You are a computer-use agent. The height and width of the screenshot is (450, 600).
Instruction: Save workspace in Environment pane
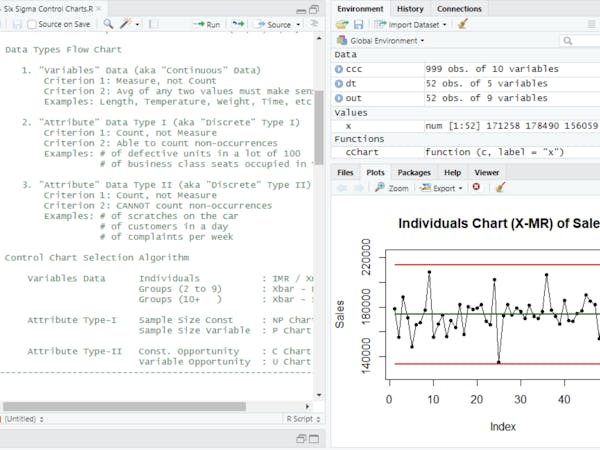[359, 25]
